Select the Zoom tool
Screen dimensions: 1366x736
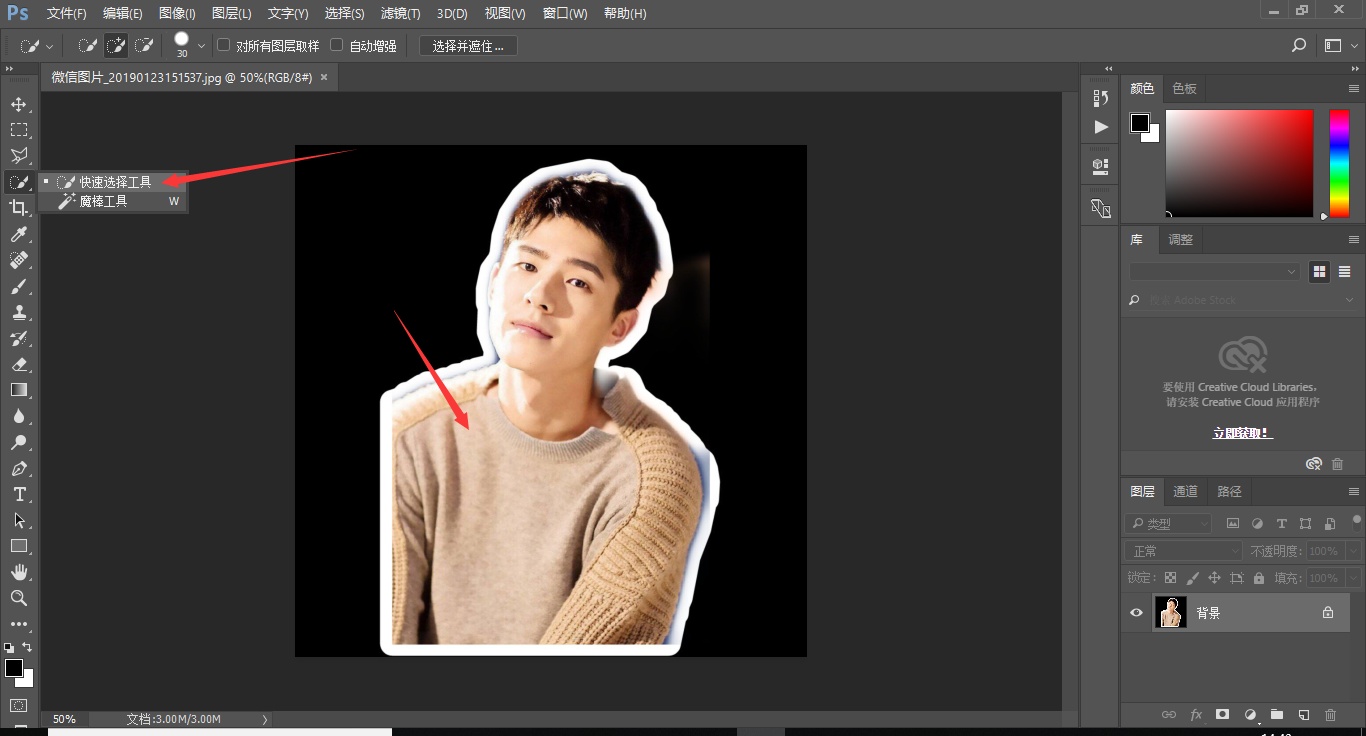(19, 598)
